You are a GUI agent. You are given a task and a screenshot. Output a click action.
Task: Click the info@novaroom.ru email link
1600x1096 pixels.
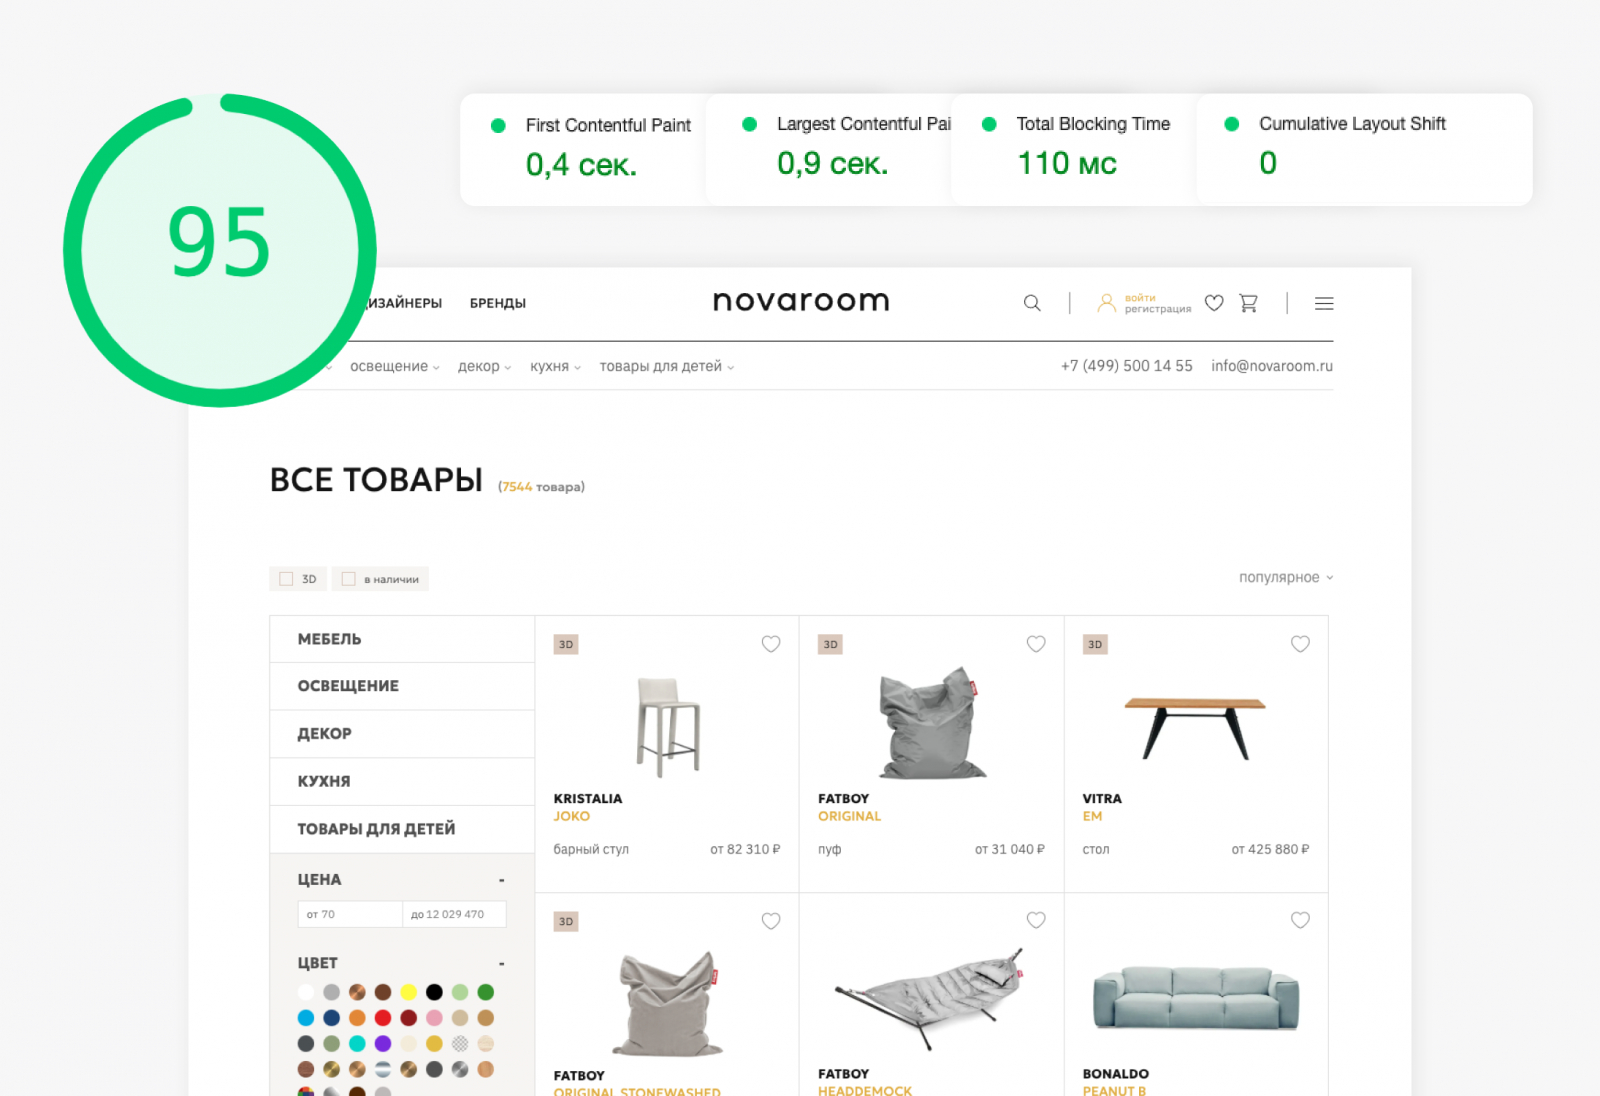pyautogui.click(x=1272, y=366)
